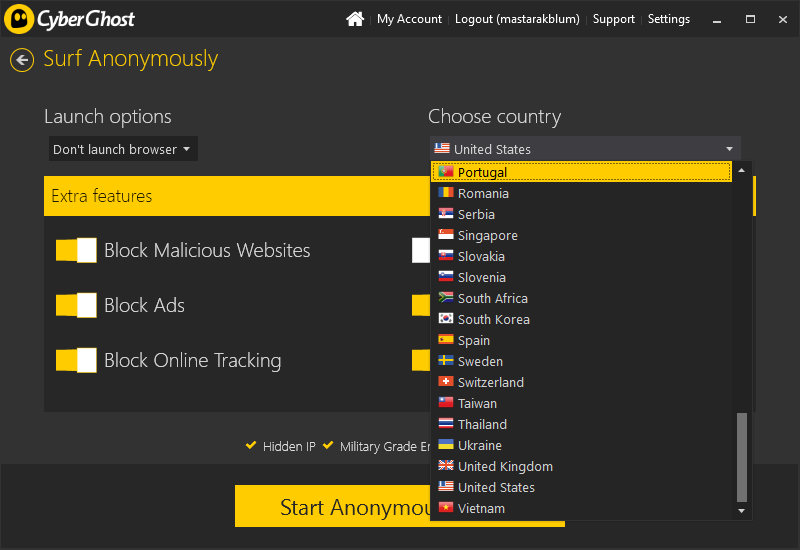
Task: Click the country list scroll down arrow
Action: (742, 511)
